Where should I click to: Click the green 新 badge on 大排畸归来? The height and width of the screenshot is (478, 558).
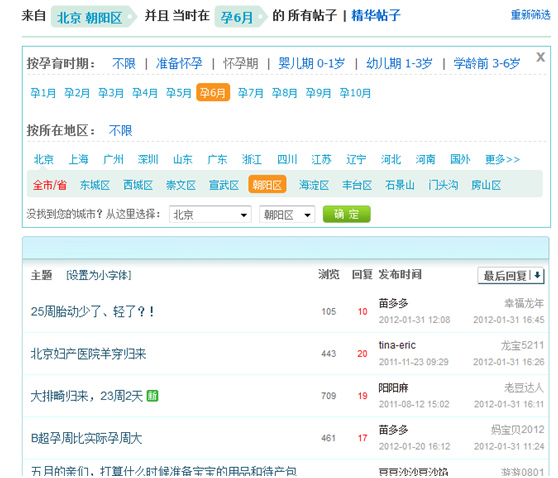[x=152, y=395]
